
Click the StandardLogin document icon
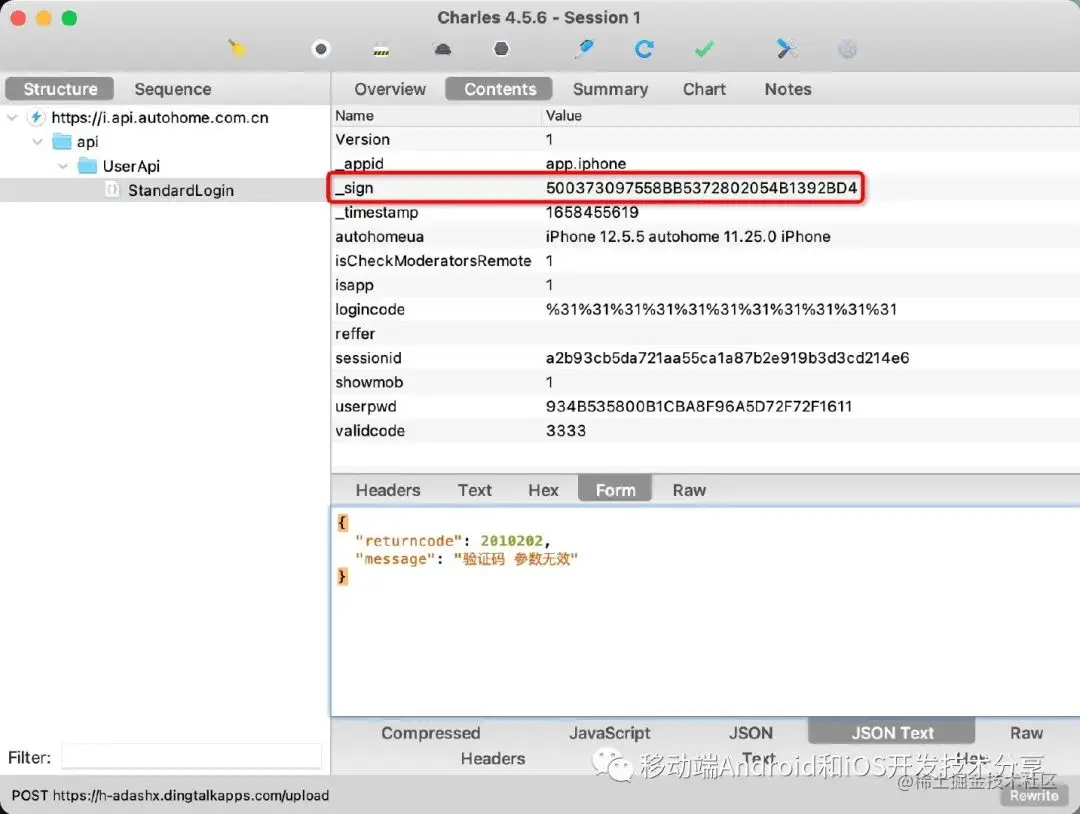tap(112, 189)
